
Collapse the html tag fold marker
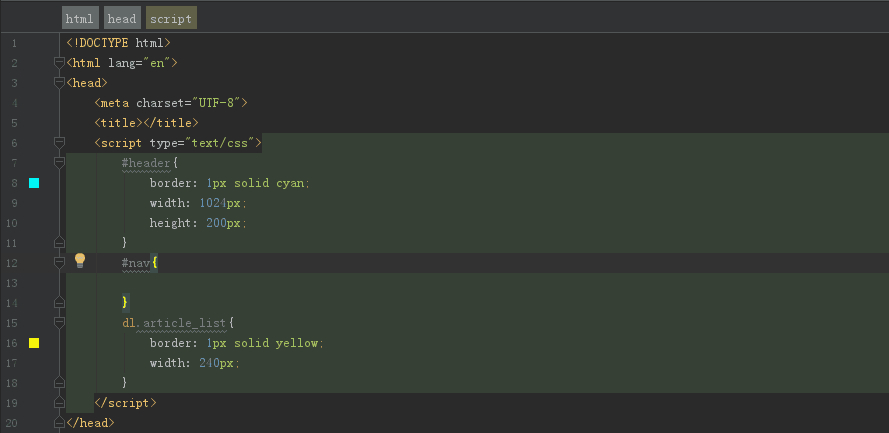pyautogui.click(x=59, y=63)
